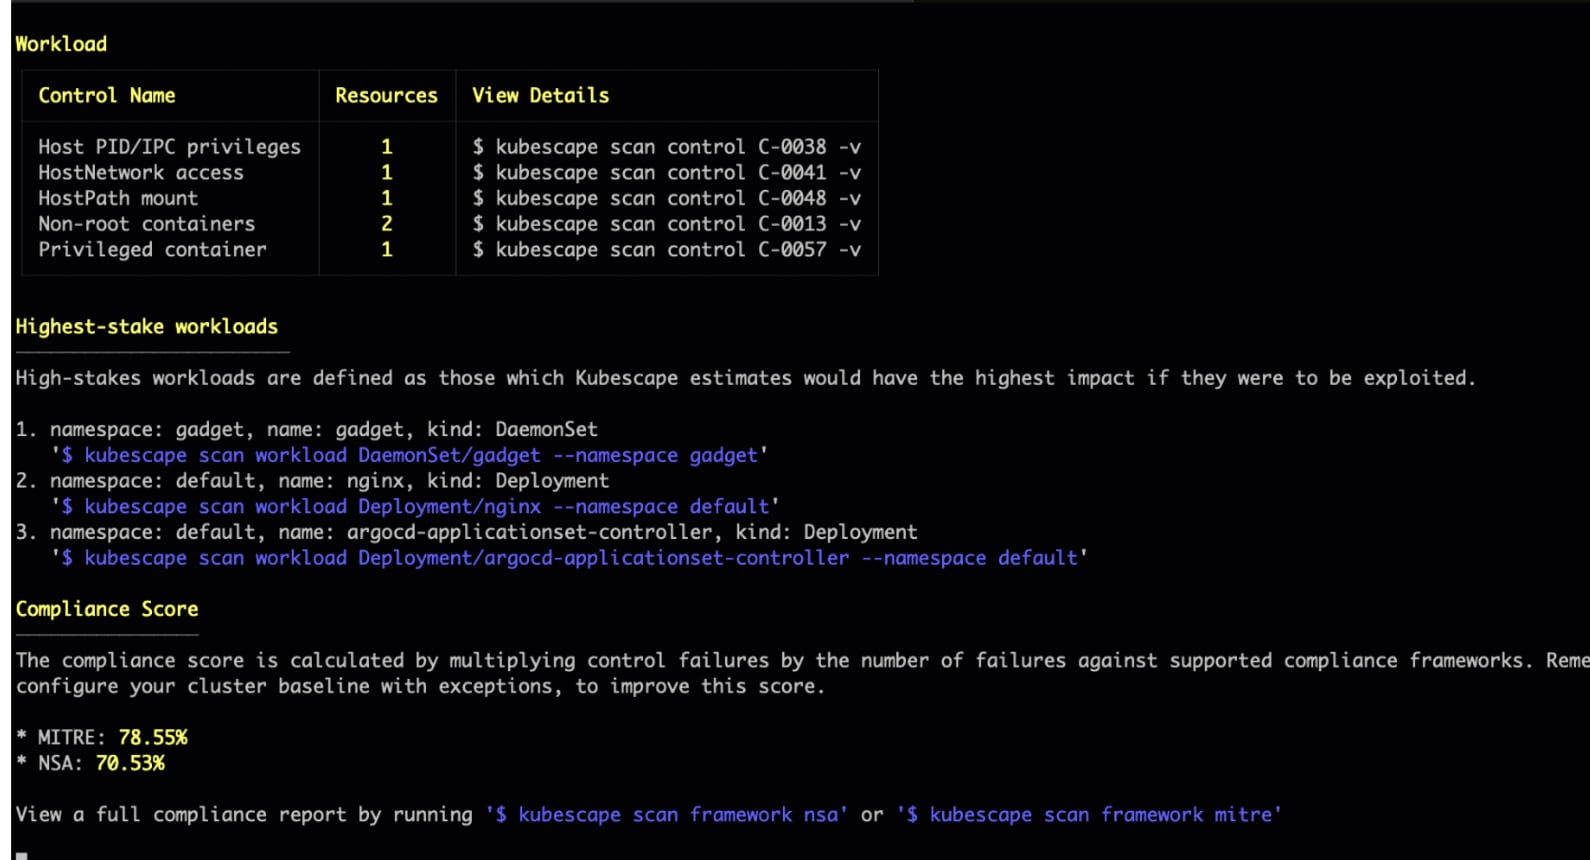This screenshot has width=1590, height=860.
Task: Click the 'Resources' column header
Action: click(x=386, y=95)
